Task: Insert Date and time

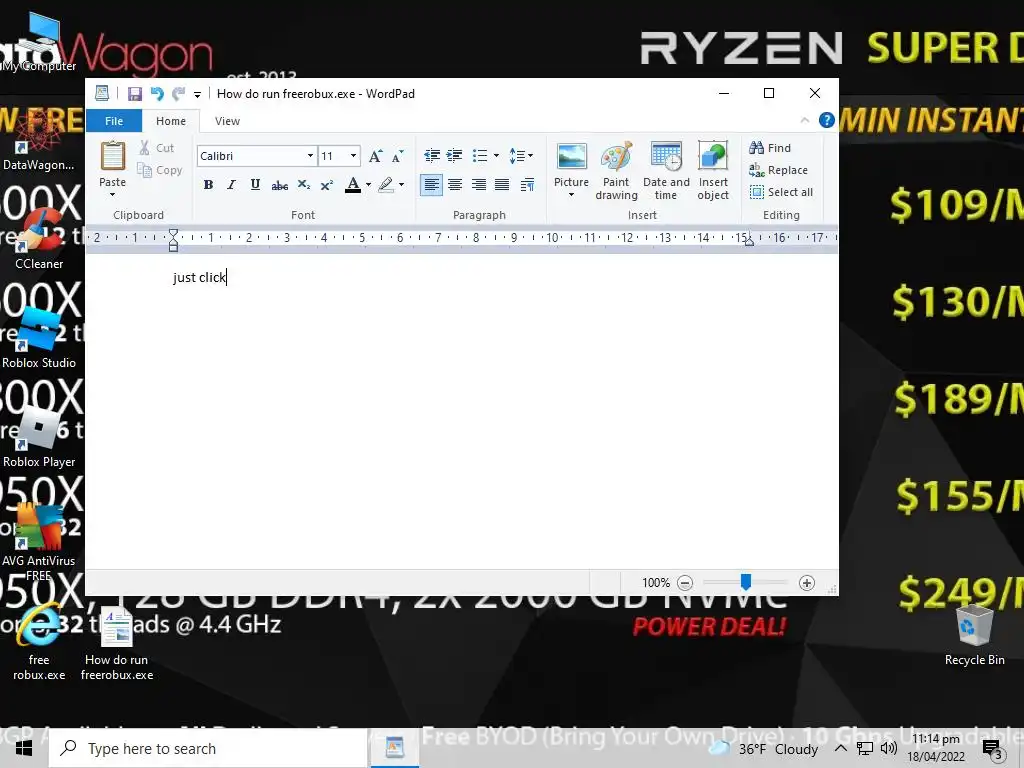Action: point(666,170)
